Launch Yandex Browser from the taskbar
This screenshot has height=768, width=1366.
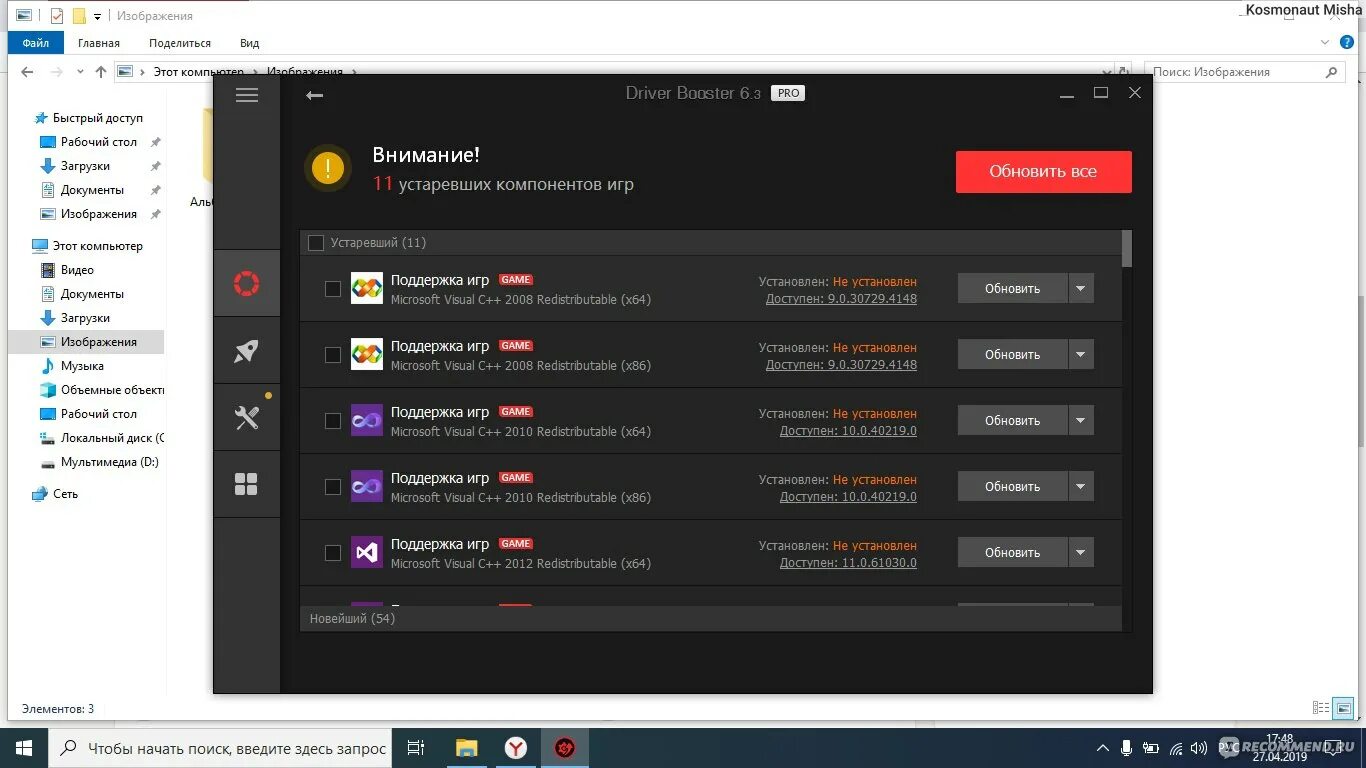tap(515, 748)
